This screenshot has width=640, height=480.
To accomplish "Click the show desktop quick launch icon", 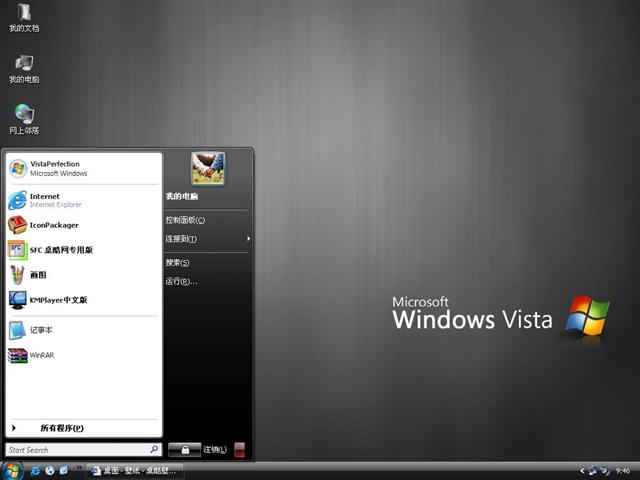I will pos(64,471).
